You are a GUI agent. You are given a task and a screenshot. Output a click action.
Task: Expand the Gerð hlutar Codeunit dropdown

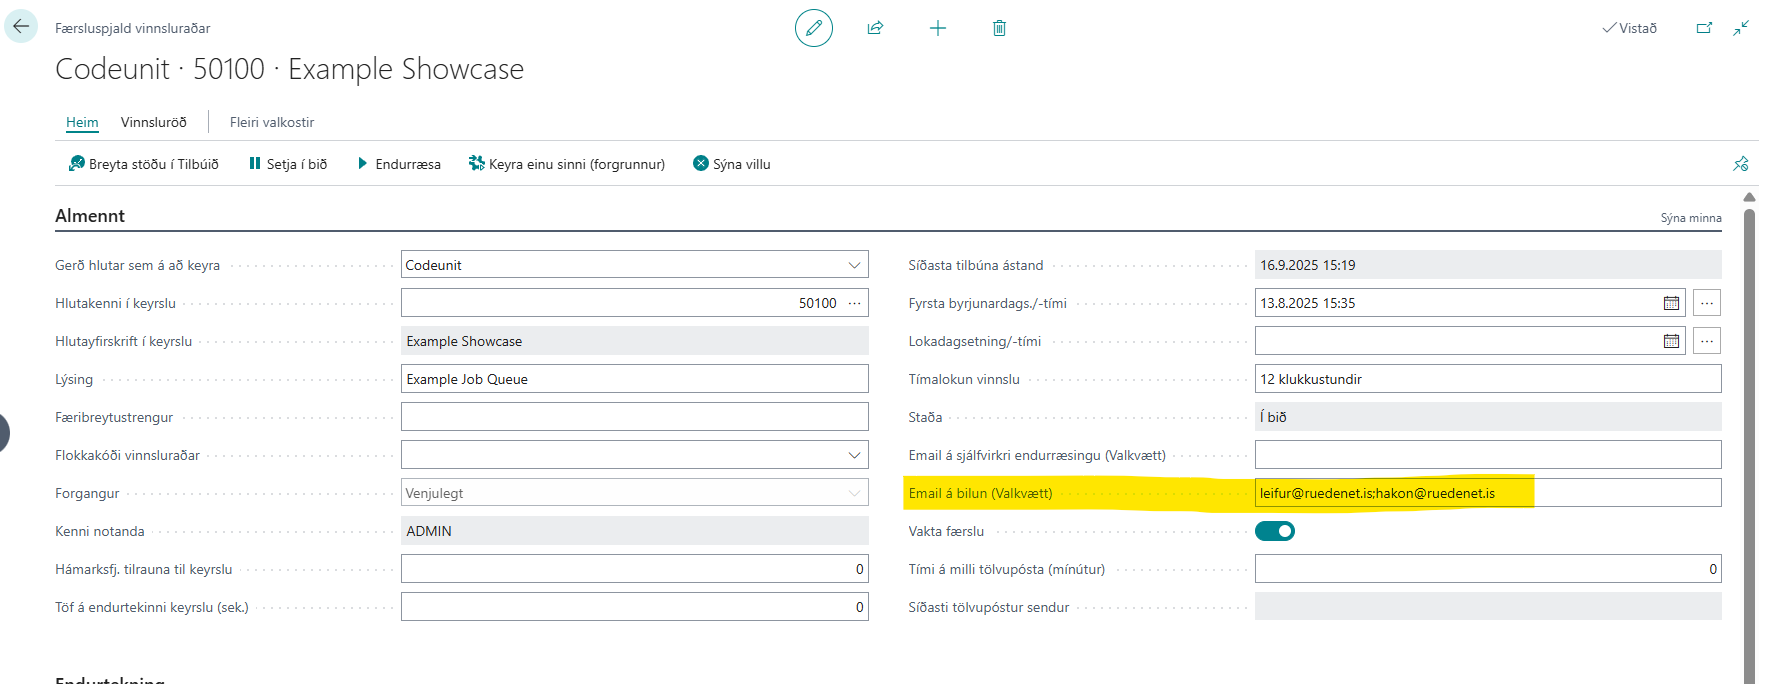[854, 265]
